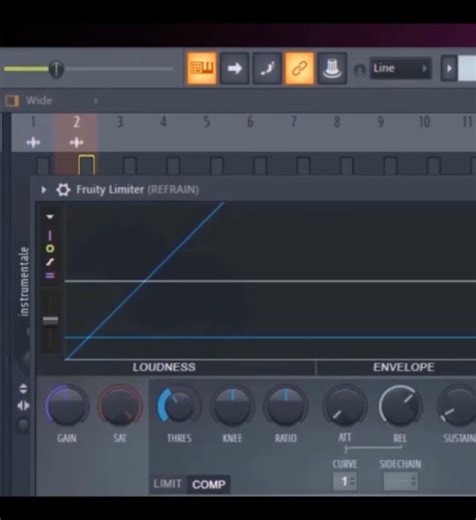Click the curved note blend toolbar icon
Viewport: 476px width, 520px height.
click(267, 68)
